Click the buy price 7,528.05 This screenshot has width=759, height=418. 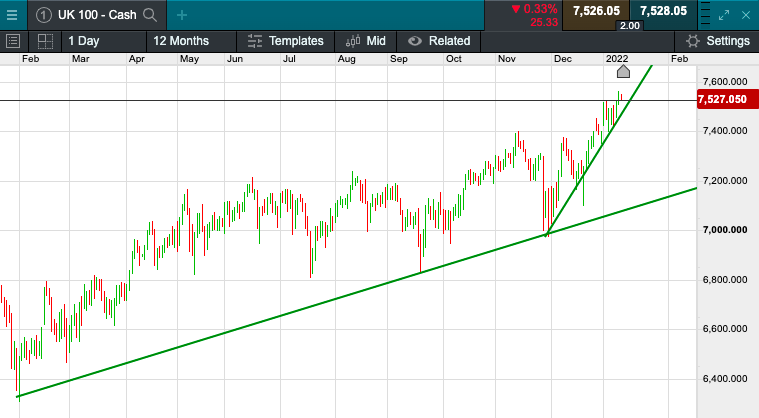663,11
